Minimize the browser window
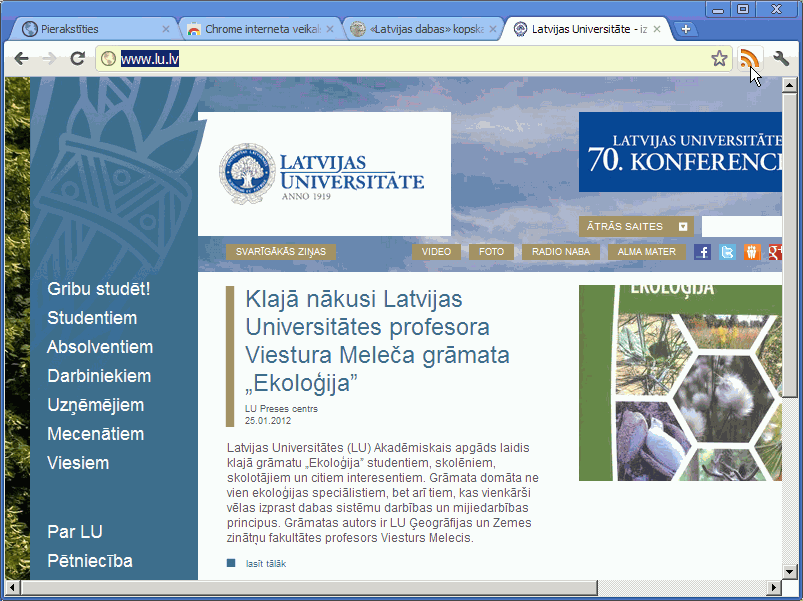 [718, 9]
